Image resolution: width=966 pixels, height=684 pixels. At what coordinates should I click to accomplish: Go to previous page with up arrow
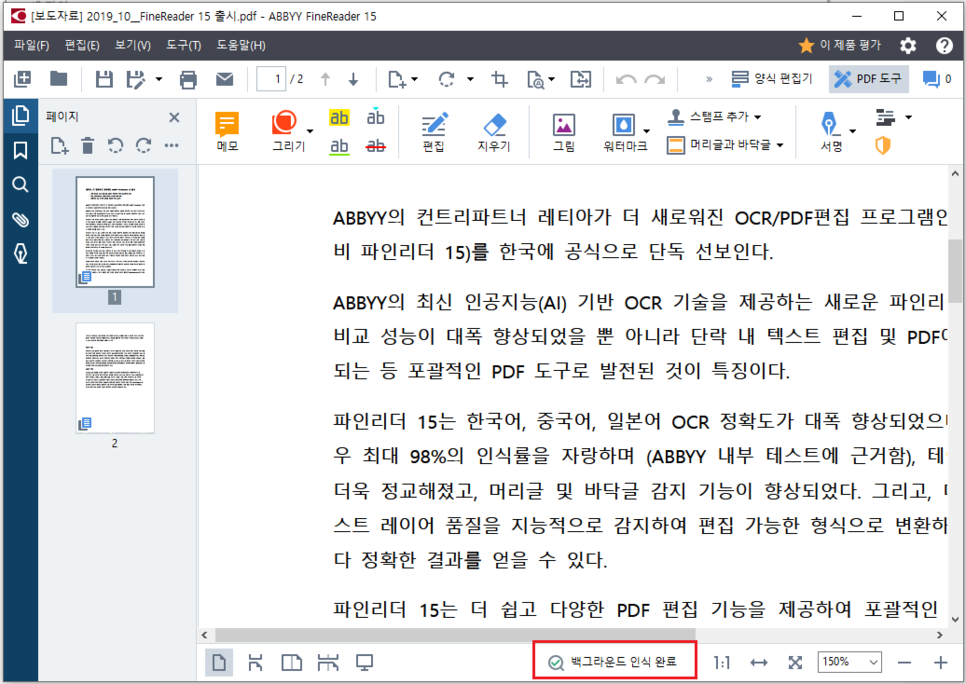pyautogui.click(x=325, y=79)
